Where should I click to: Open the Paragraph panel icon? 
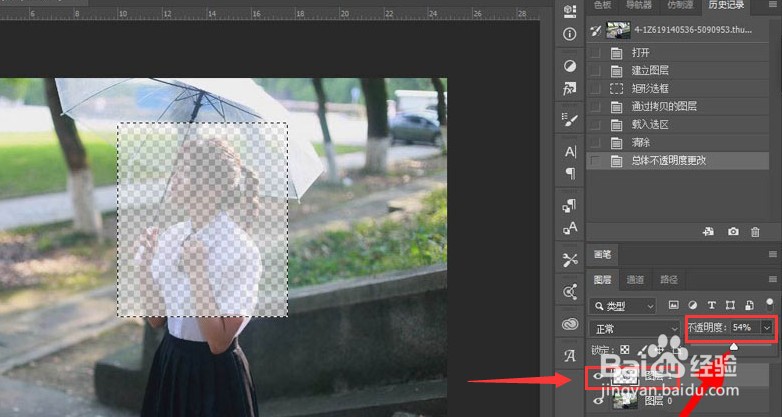[570, 173]
